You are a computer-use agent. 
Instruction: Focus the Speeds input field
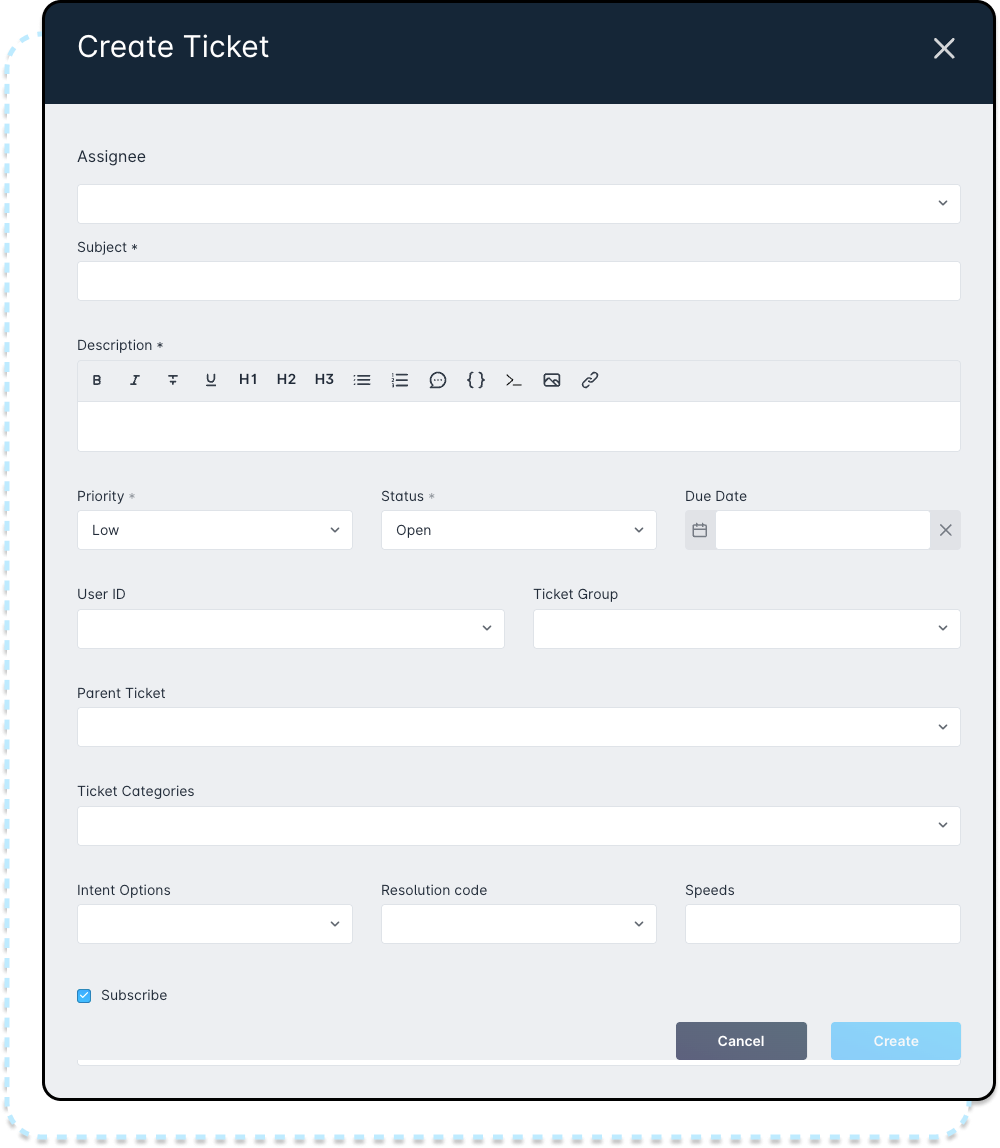pos(823,924)
